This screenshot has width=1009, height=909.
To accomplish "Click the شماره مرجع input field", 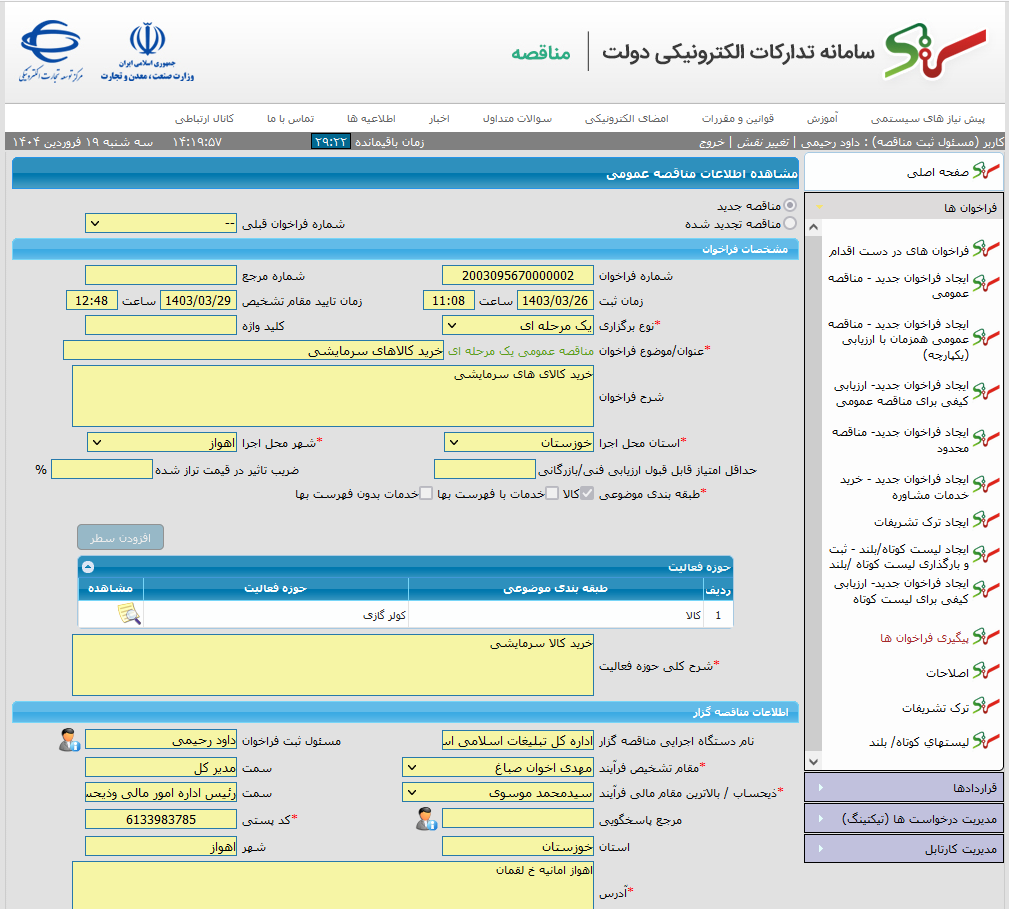I will coord(161,275).
